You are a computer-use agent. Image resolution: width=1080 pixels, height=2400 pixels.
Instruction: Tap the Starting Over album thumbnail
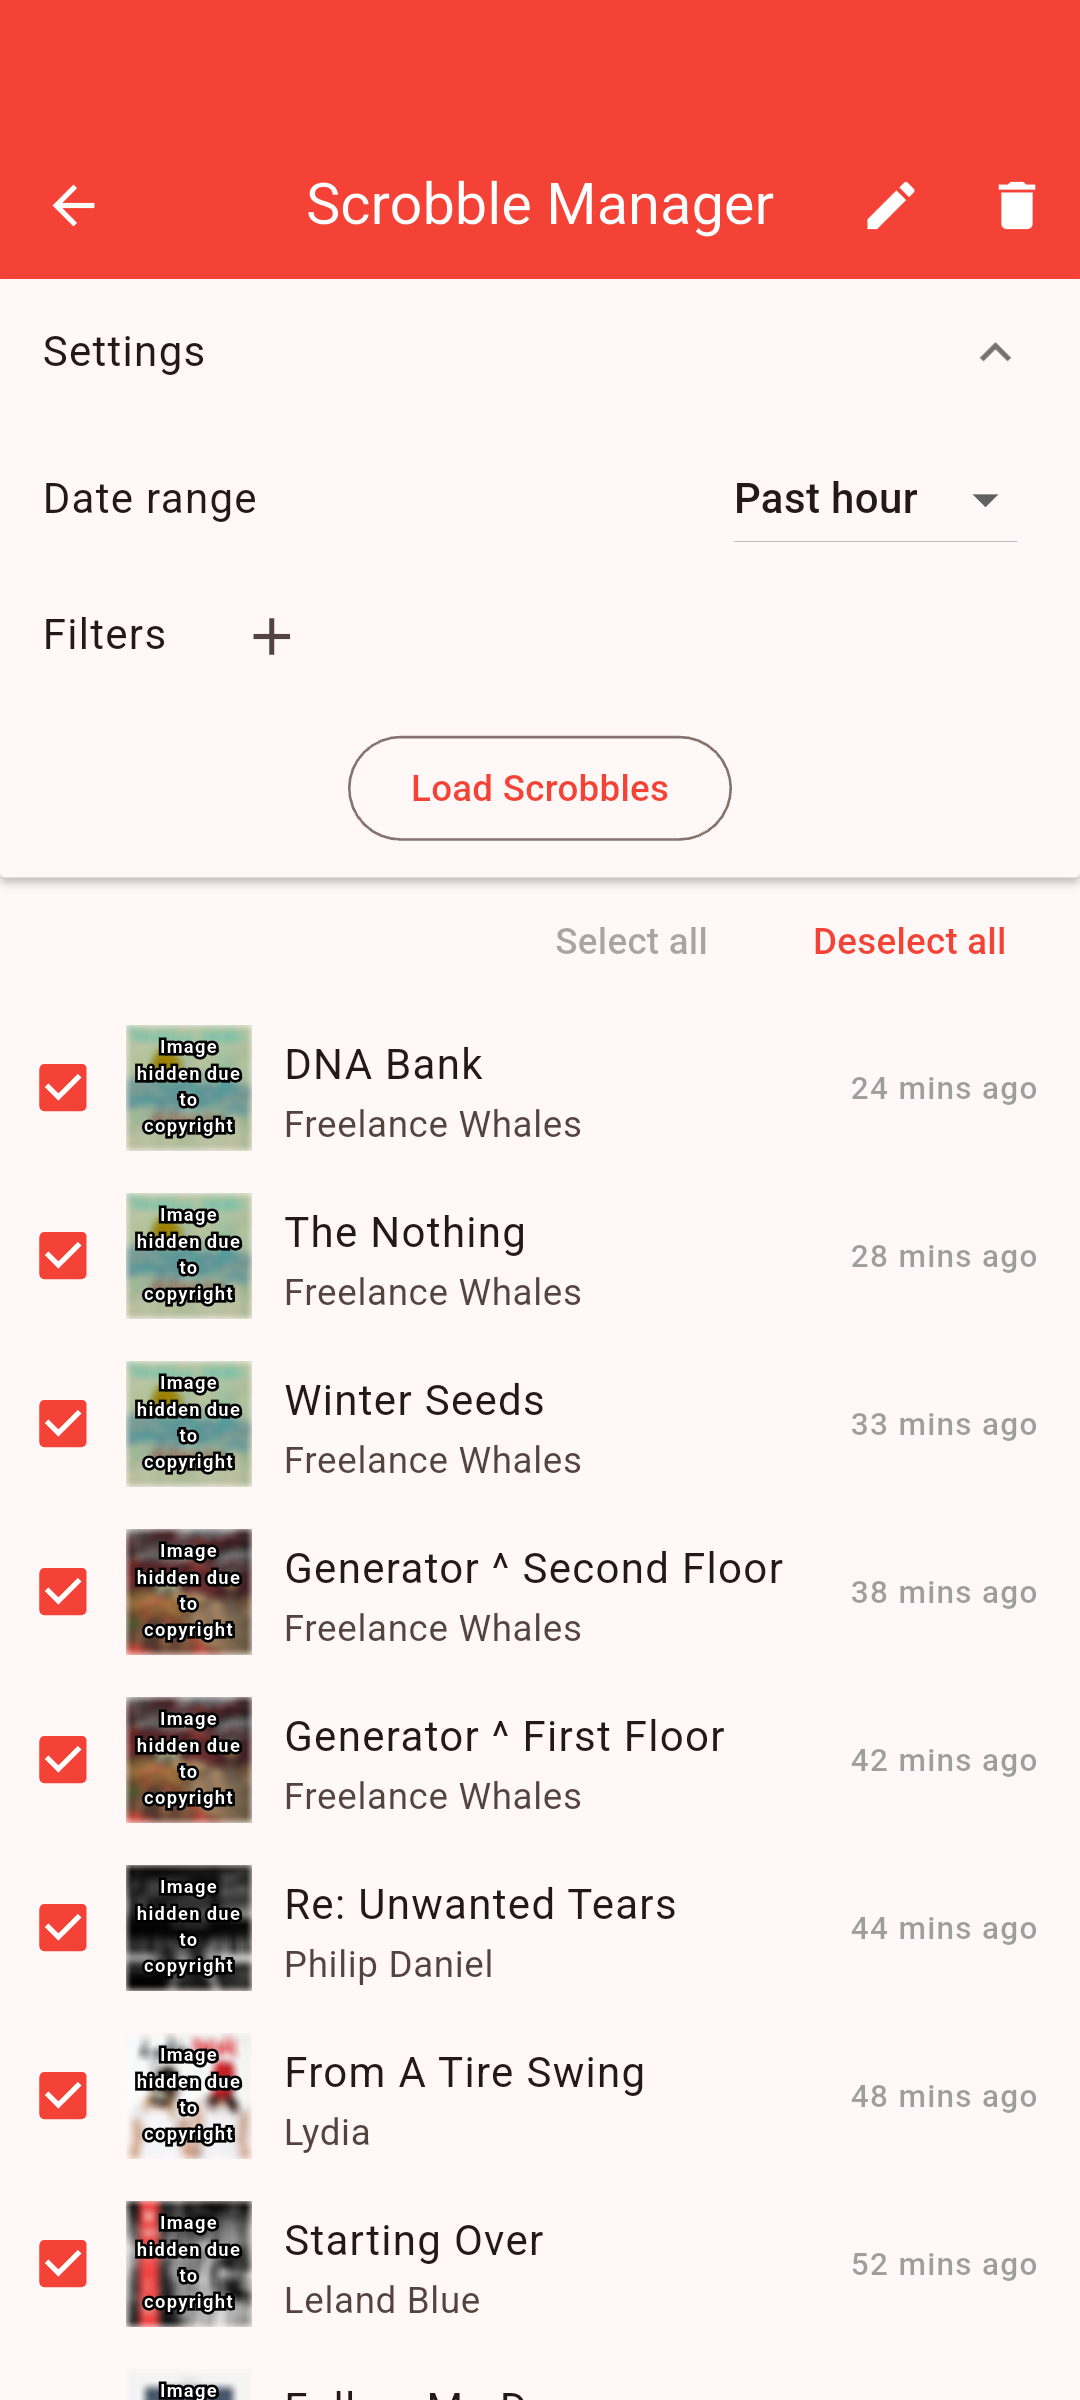pos(189,2264)
